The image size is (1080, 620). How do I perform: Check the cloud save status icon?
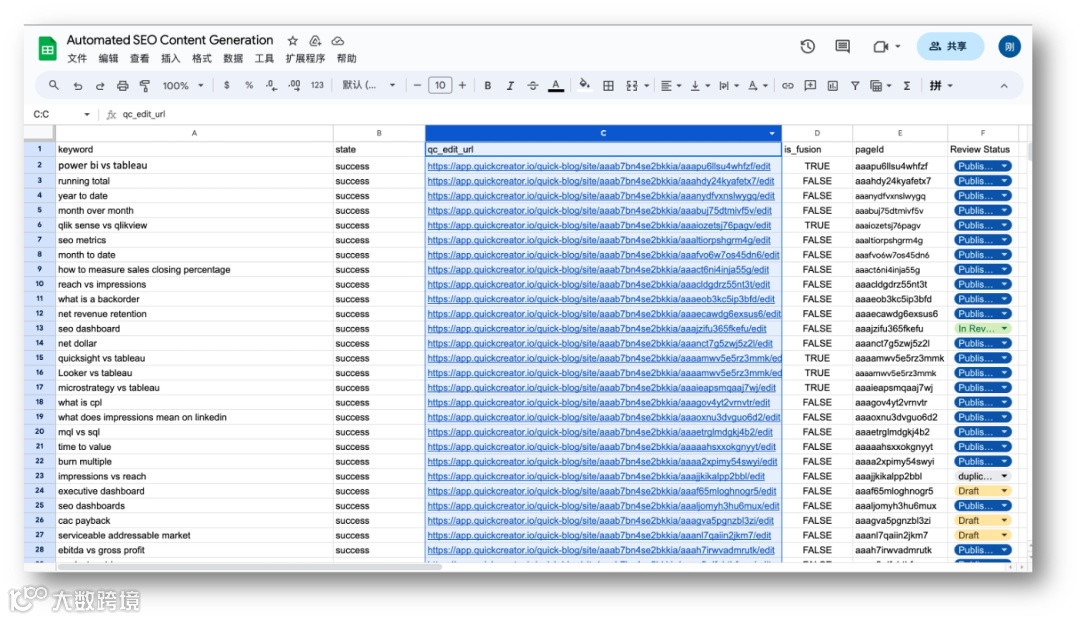338,41
